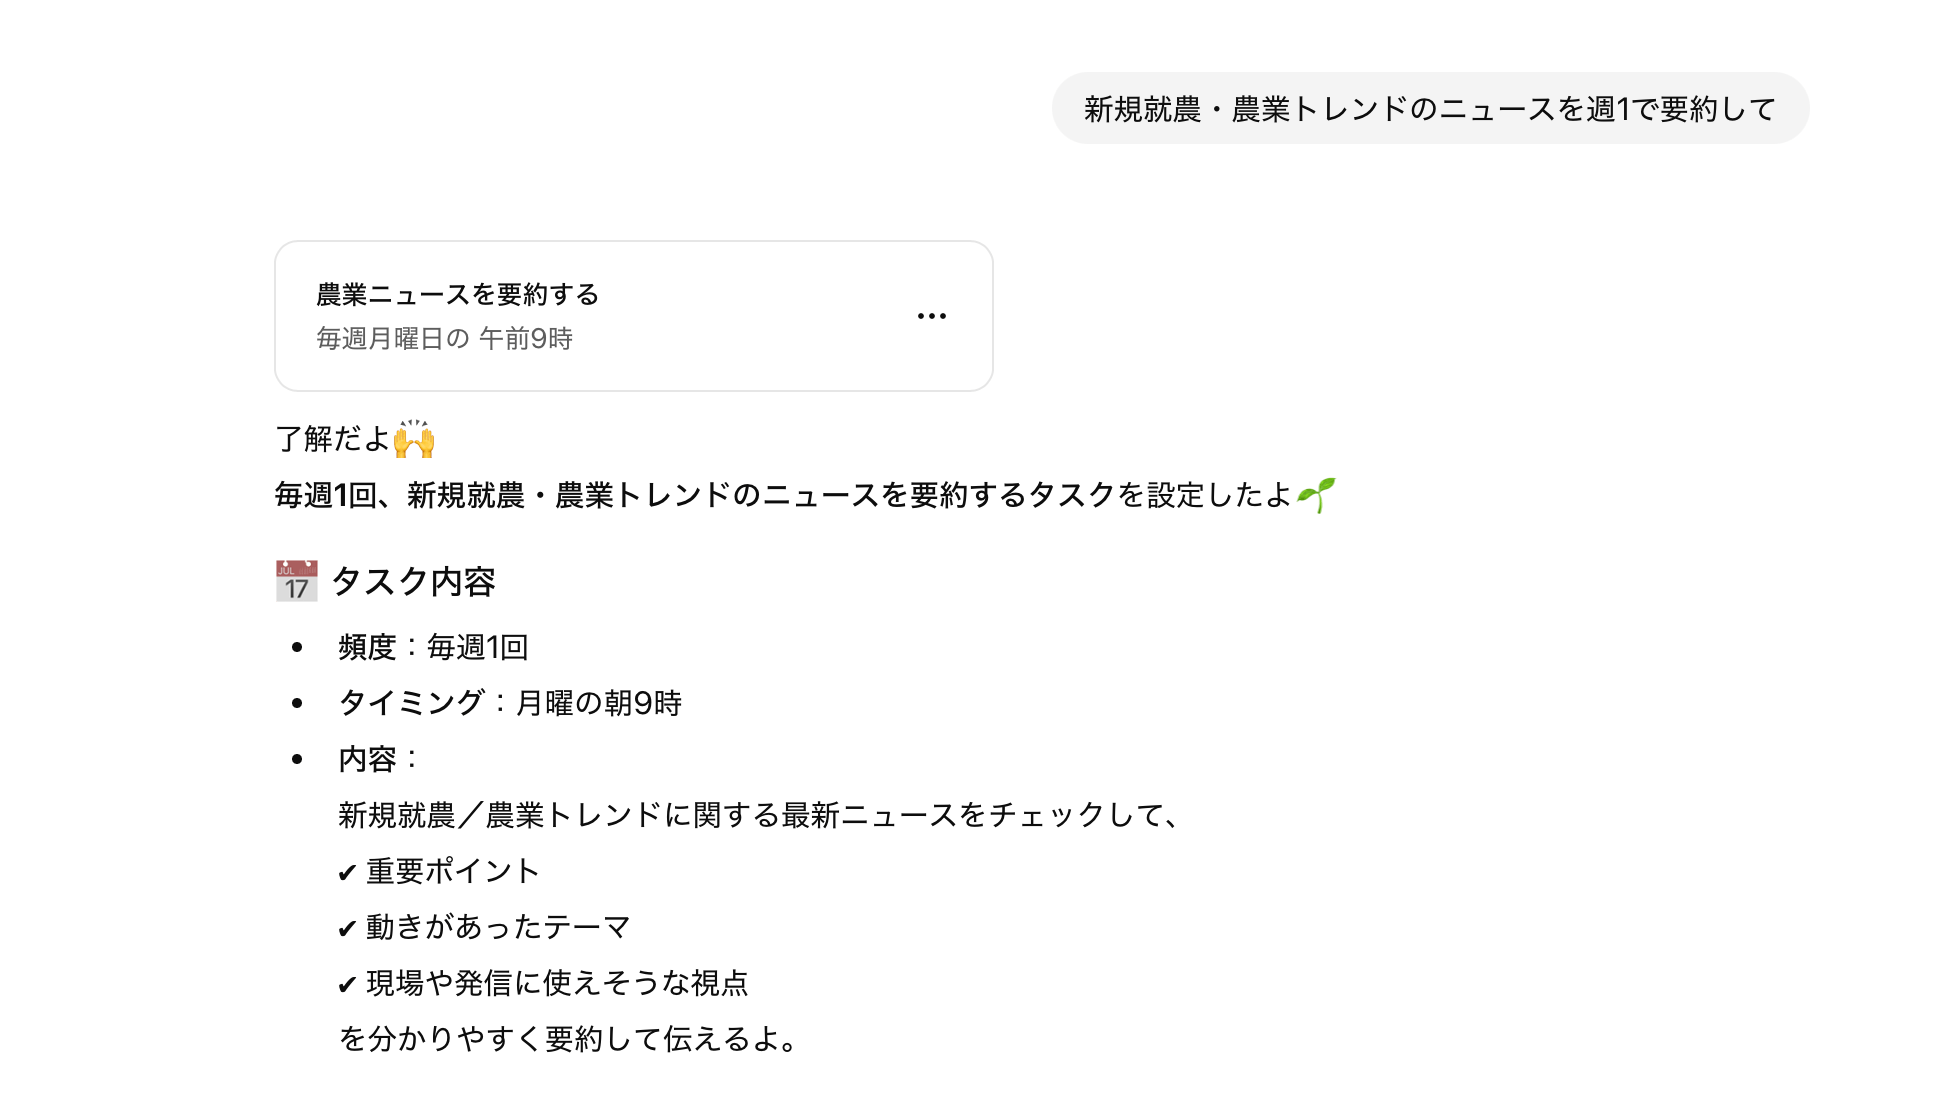Click the 内容： list item
Image resolution: width=1954 pixels, height=1096 pixels.
click(x=378, y=760)
